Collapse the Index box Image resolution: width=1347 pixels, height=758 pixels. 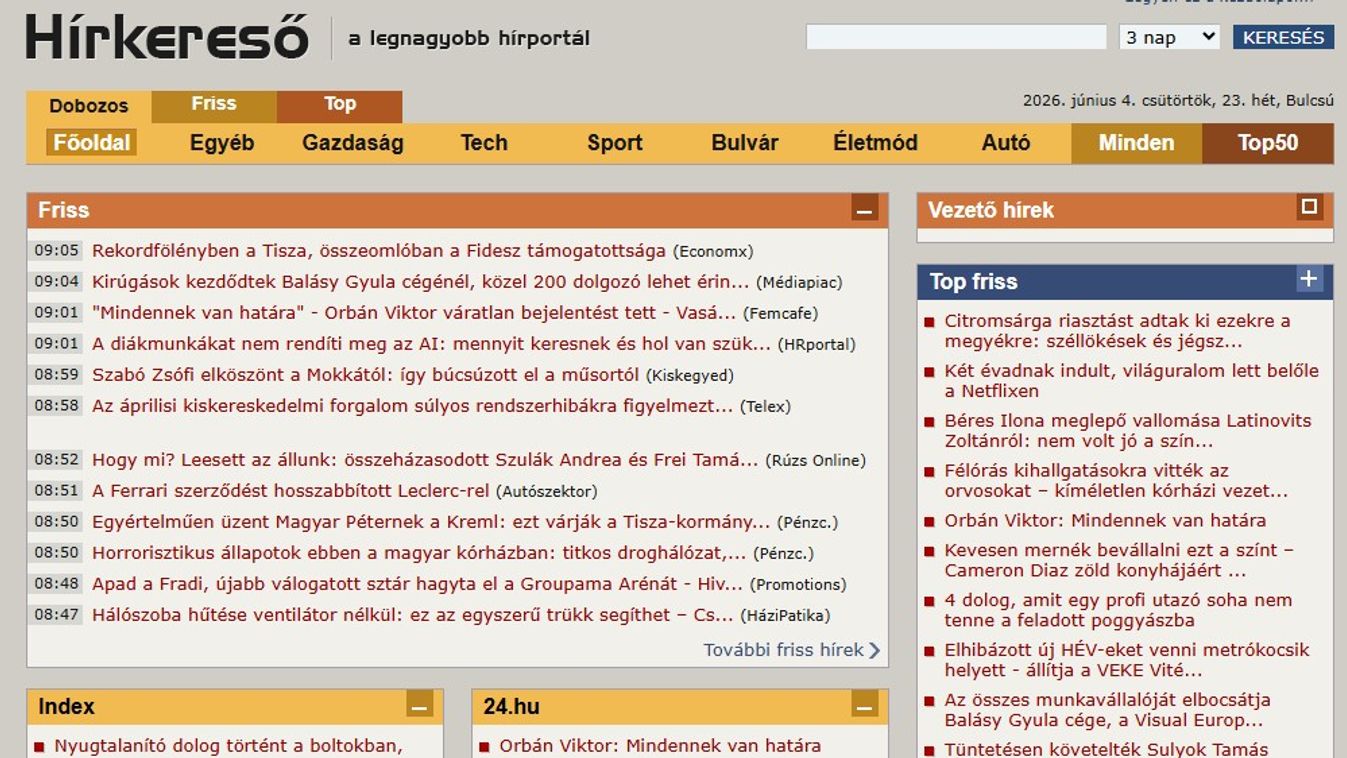(420, 706)
